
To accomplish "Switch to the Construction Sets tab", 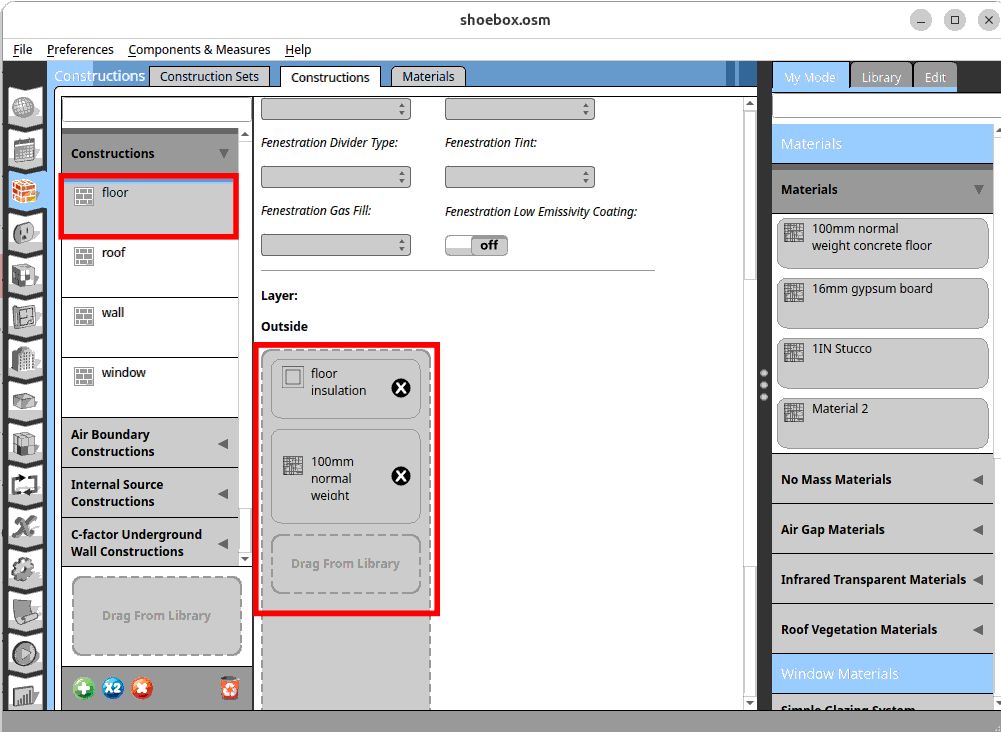I will click(x=209, y=77).
